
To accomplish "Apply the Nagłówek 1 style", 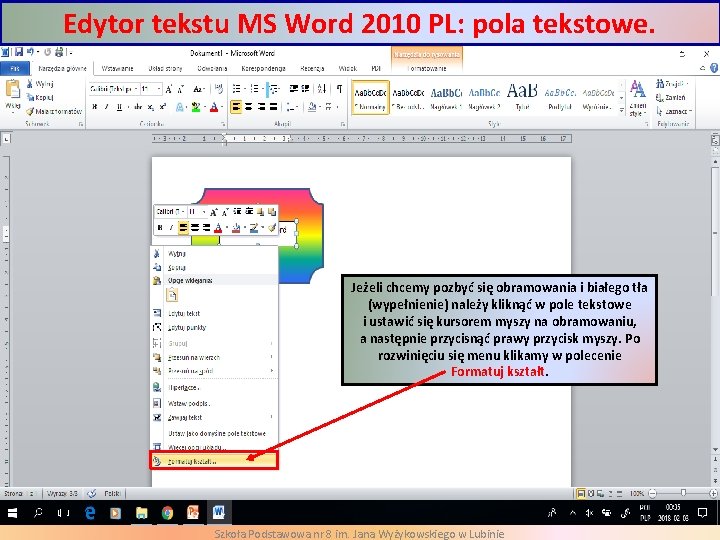I will coord(446,97).
